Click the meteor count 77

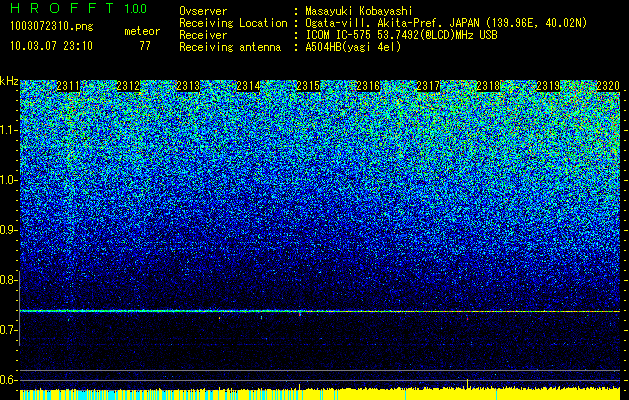click(145, 46)
